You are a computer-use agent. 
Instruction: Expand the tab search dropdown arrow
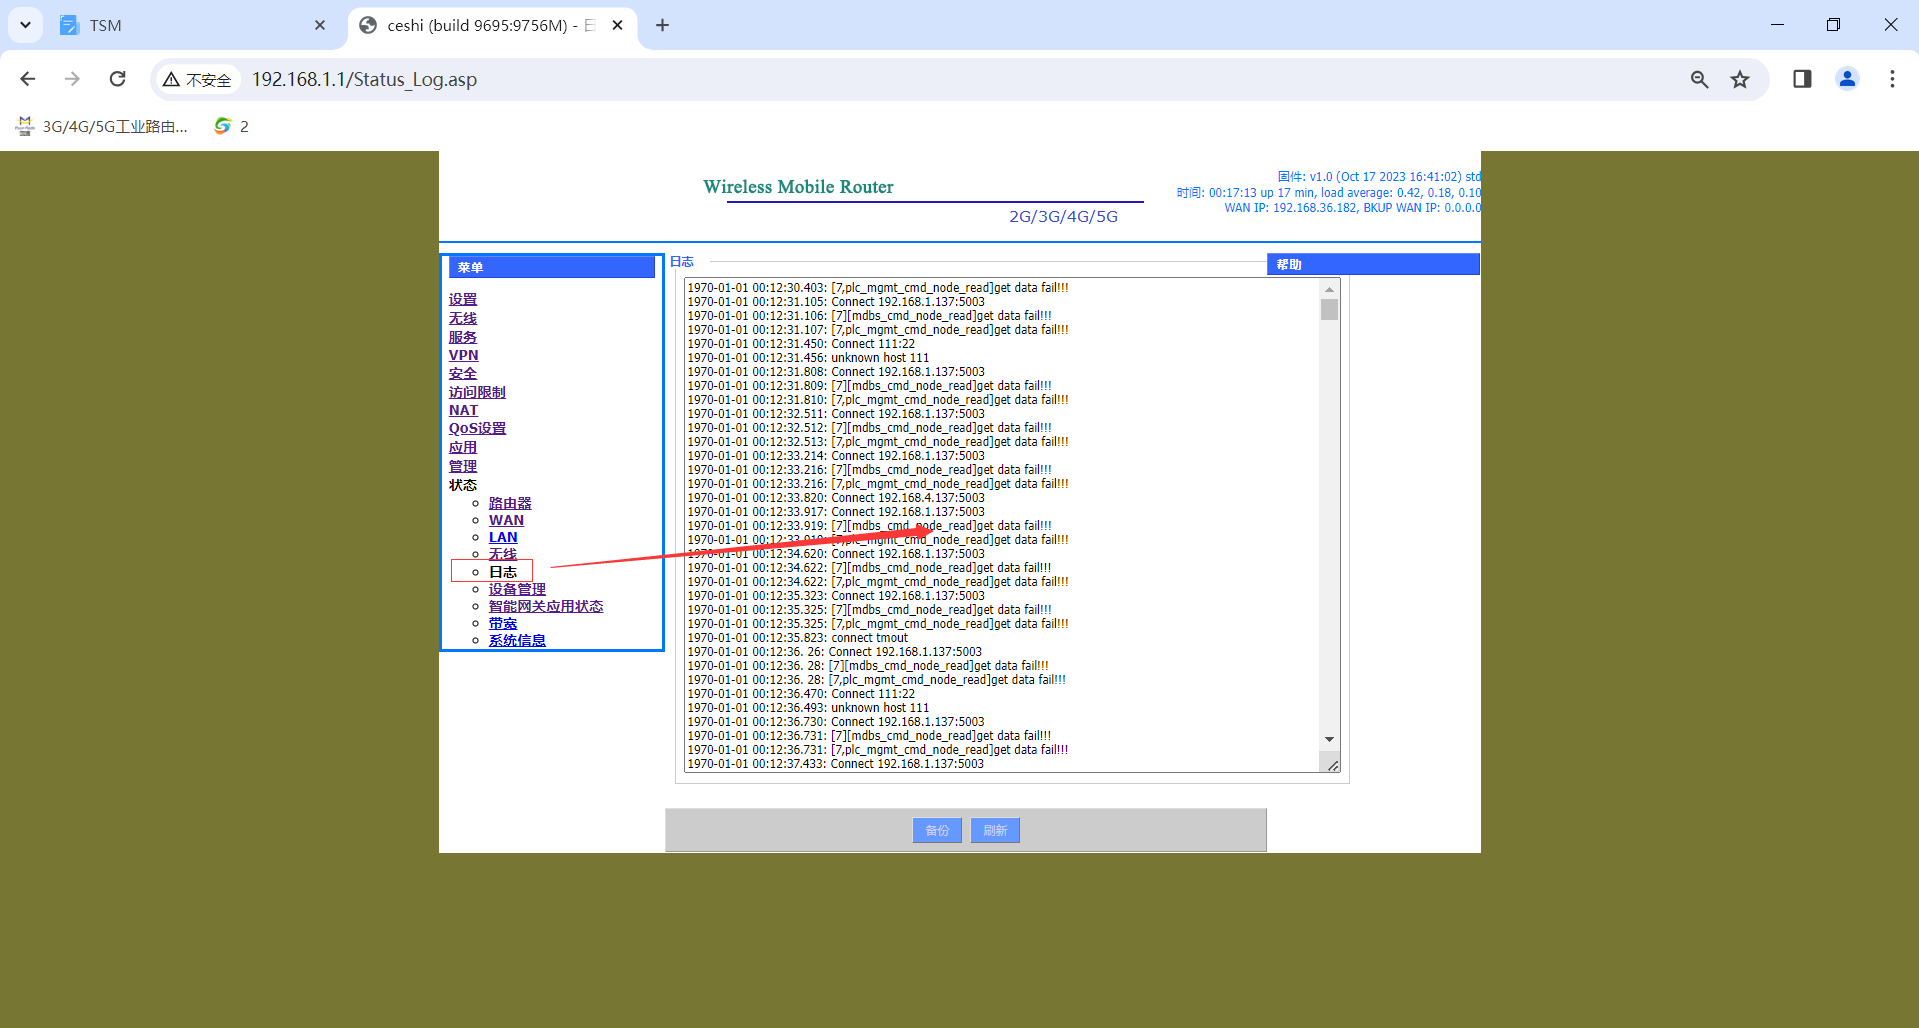point(25,25)
